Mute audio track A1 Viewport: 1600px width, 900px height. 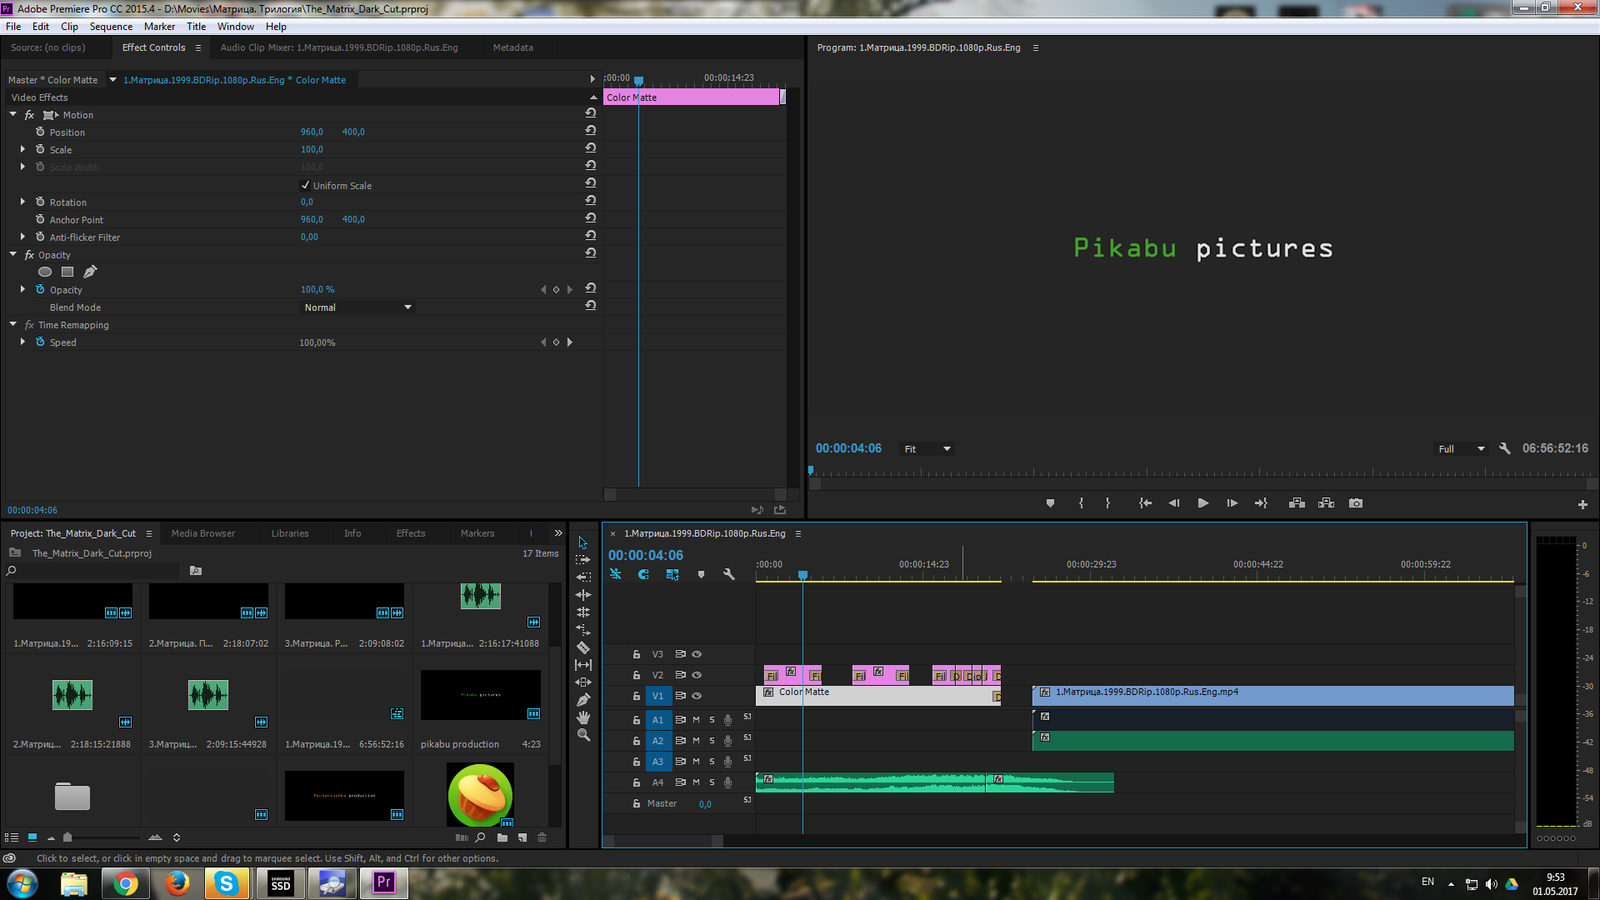point(696,720)
